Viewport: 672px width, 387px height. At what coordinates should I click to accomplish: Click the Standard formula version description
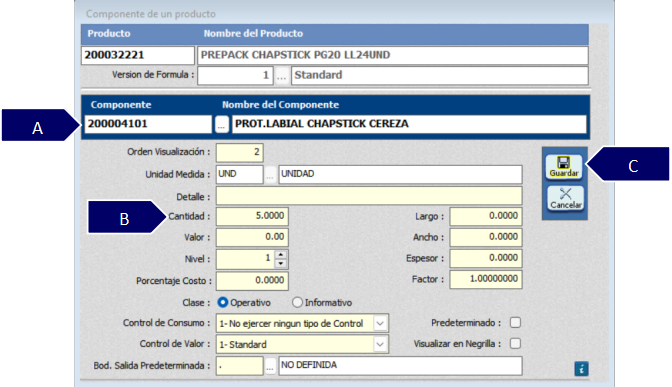(440, 76)
